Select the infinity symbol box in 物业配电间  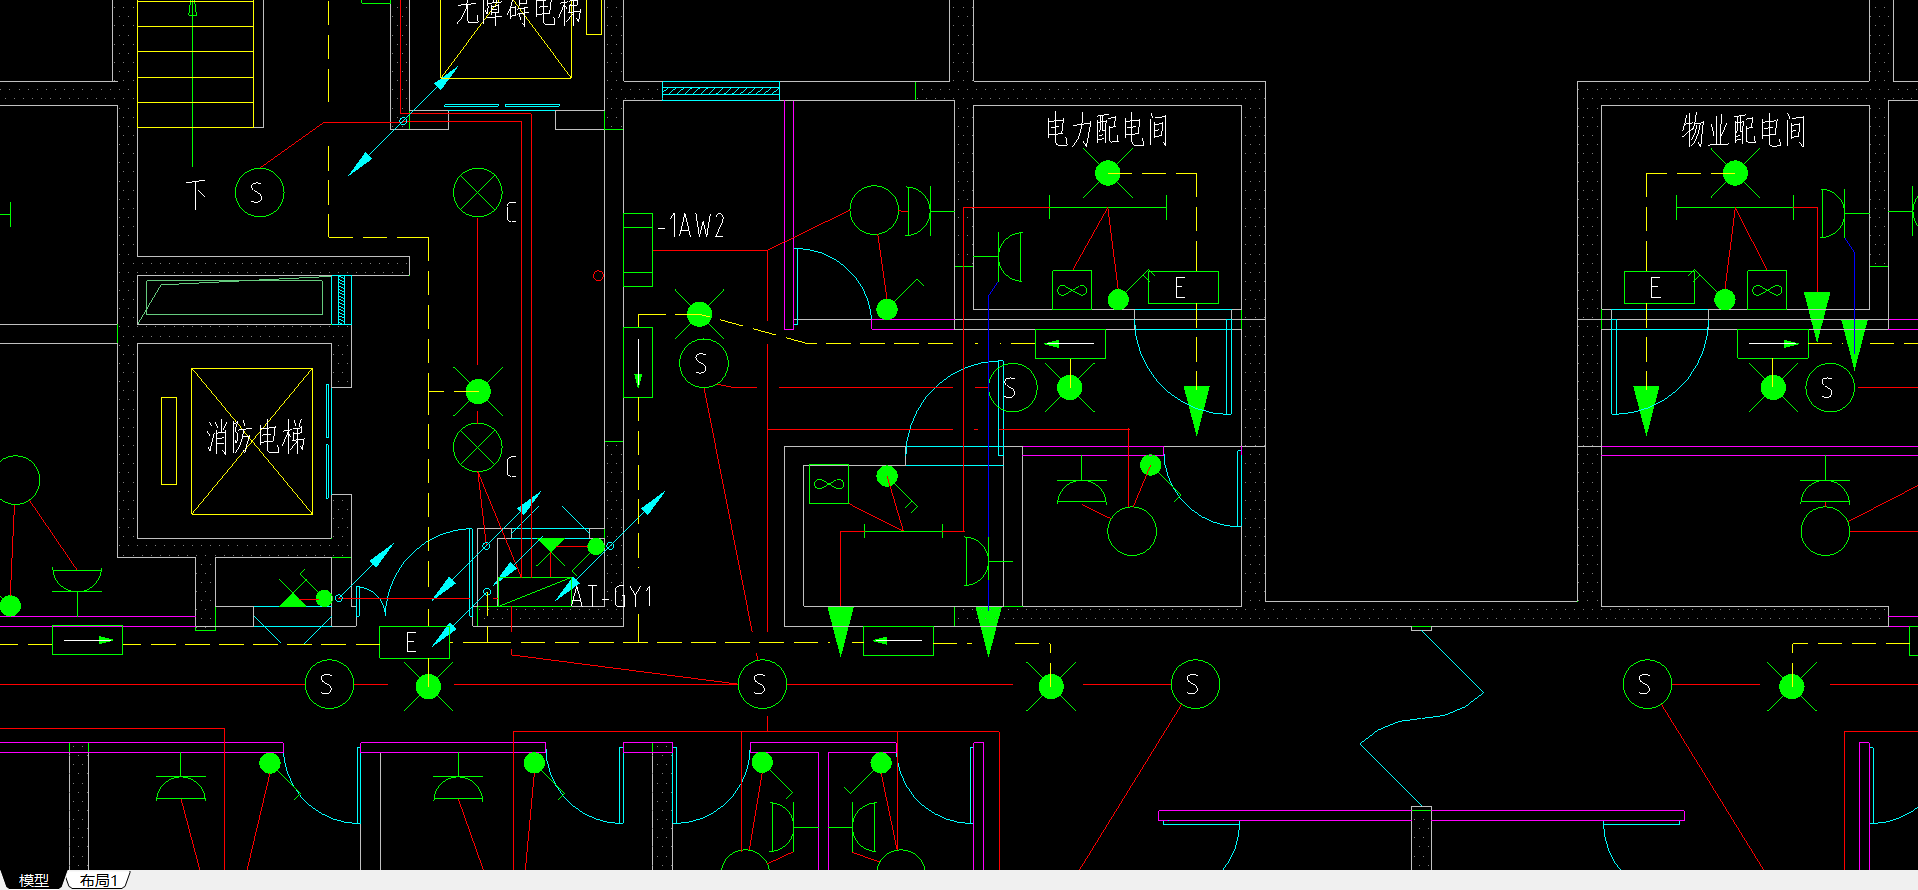point(1767,290)
